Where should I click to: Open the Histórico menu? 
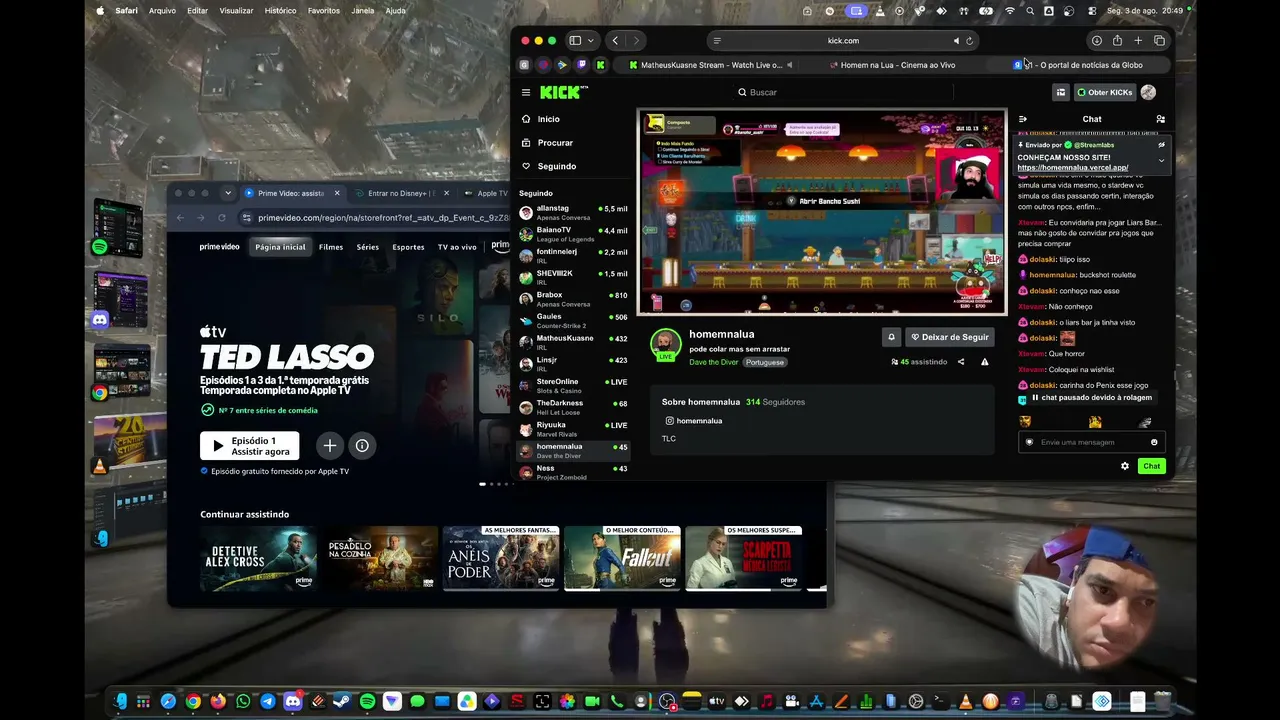coord(280,11)
